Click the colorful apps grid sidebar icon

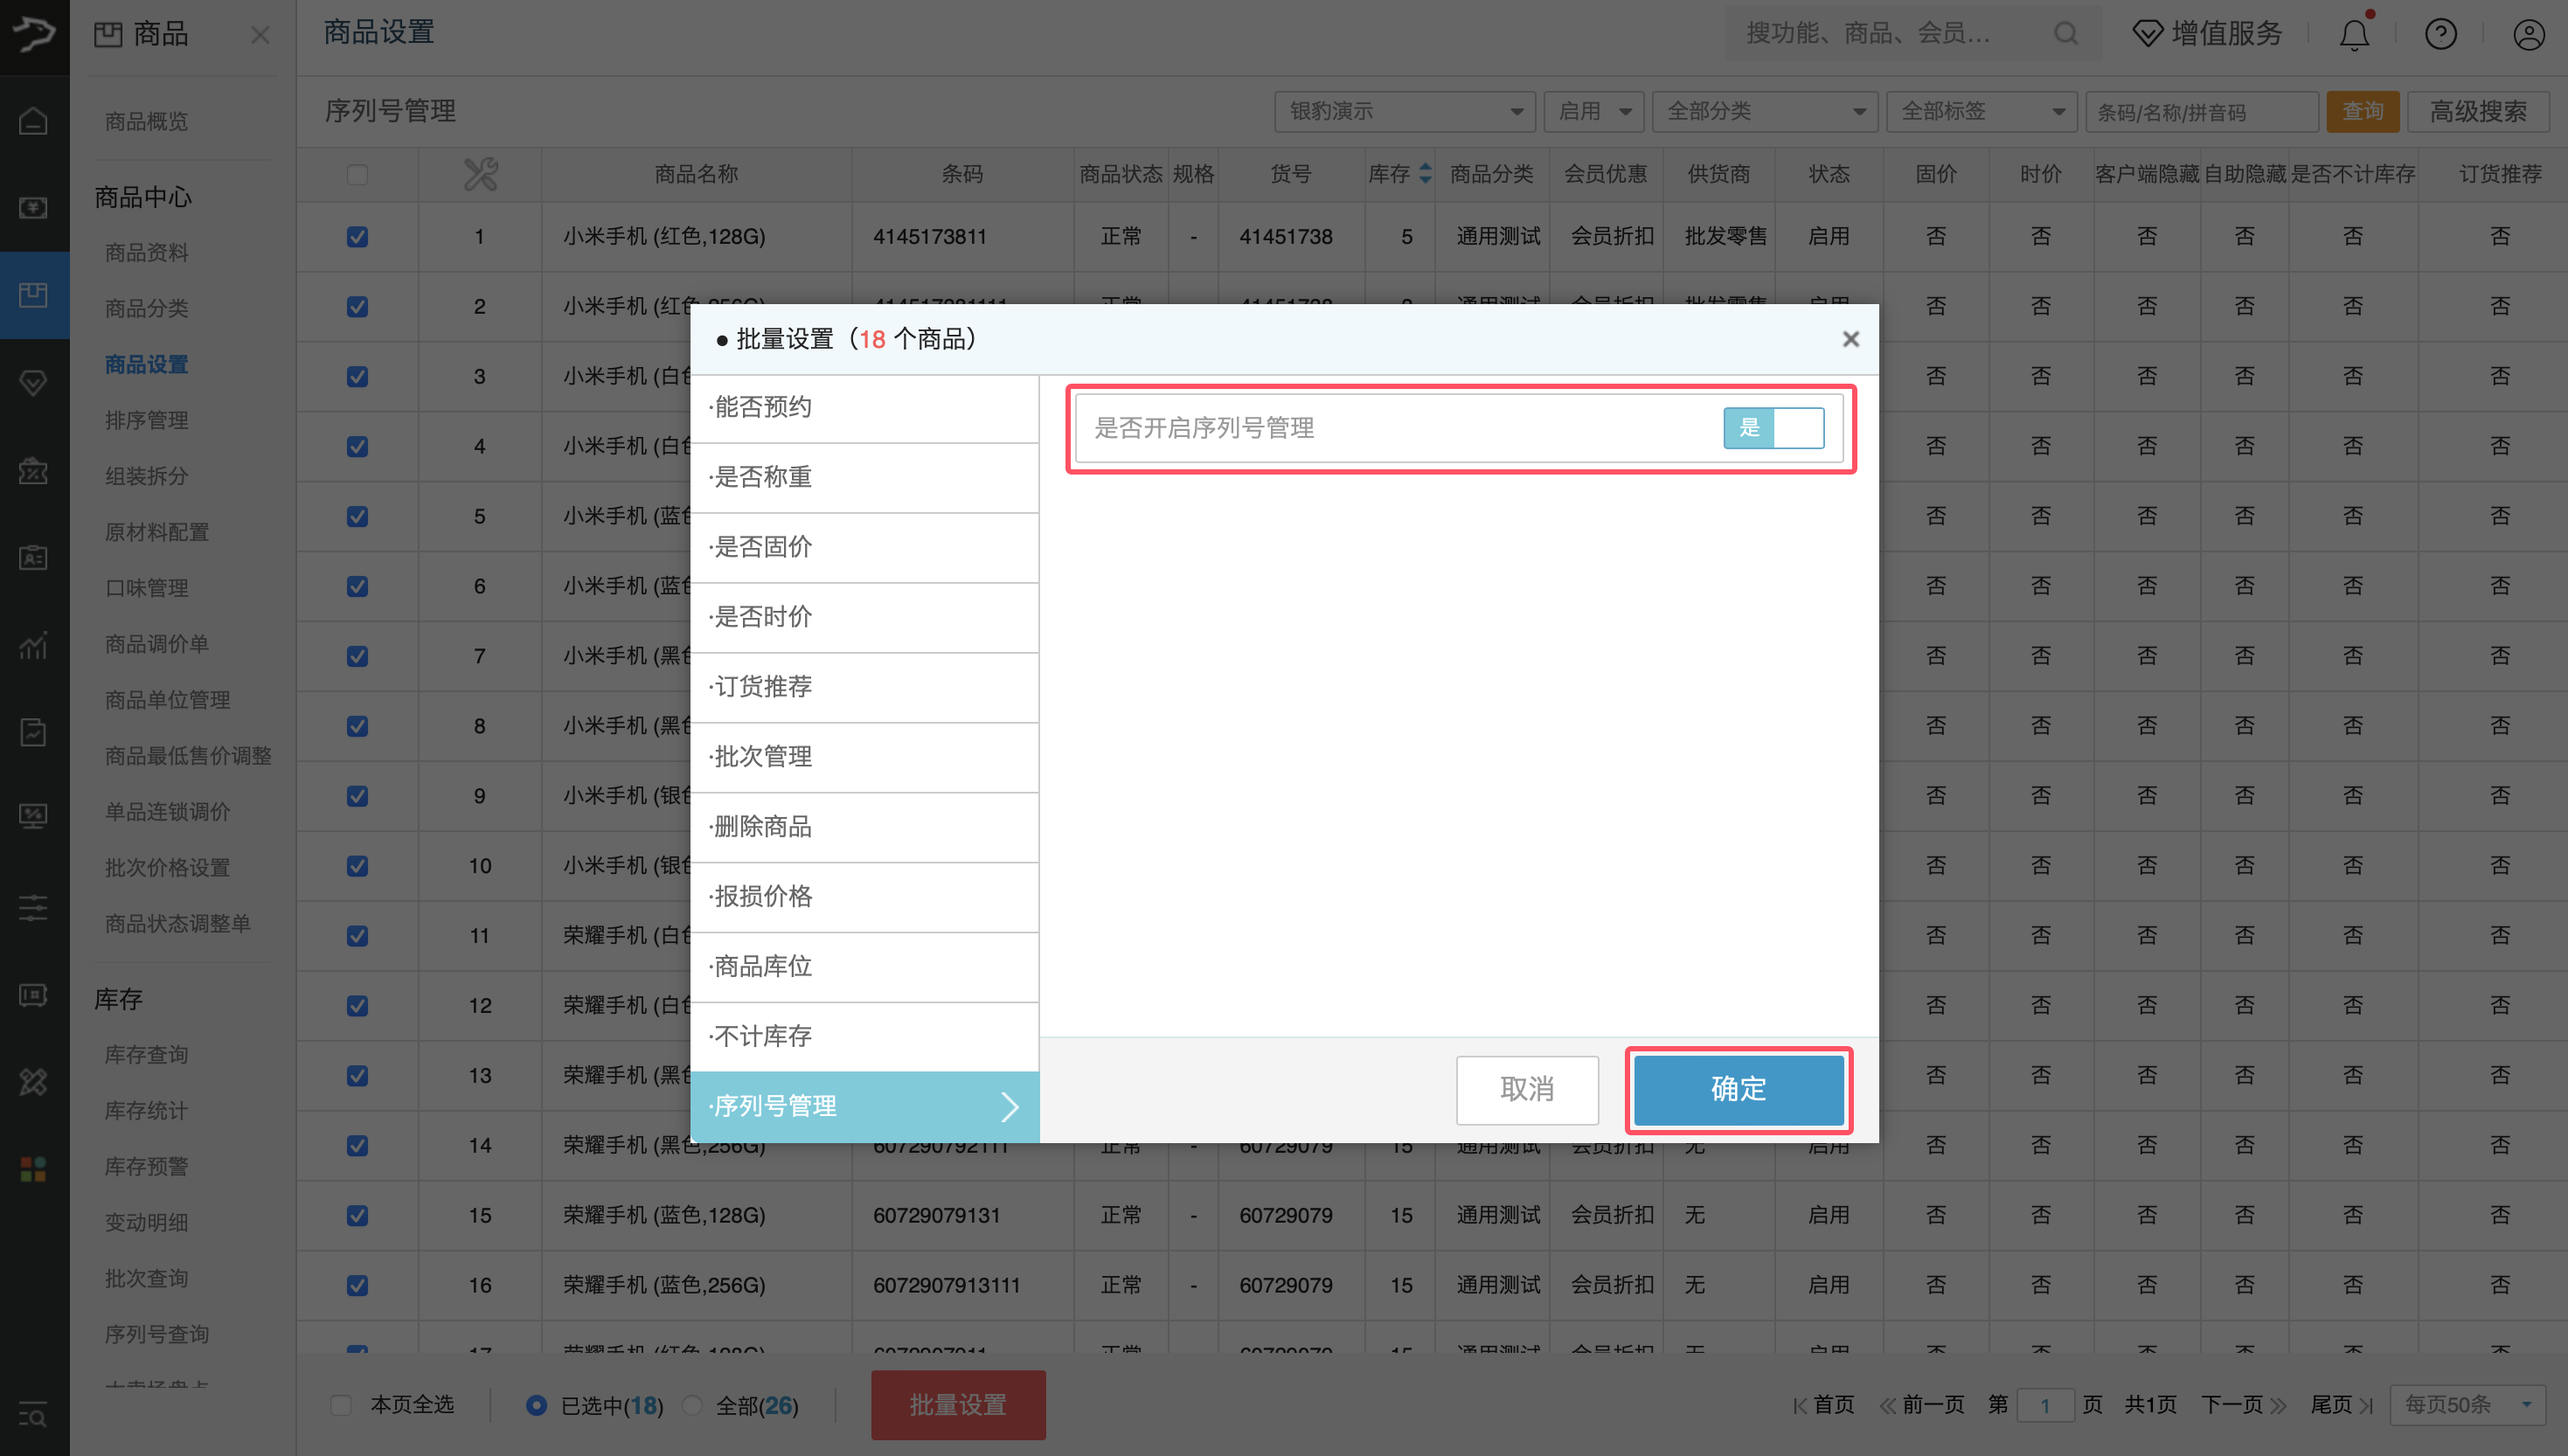click(34, 1168)
